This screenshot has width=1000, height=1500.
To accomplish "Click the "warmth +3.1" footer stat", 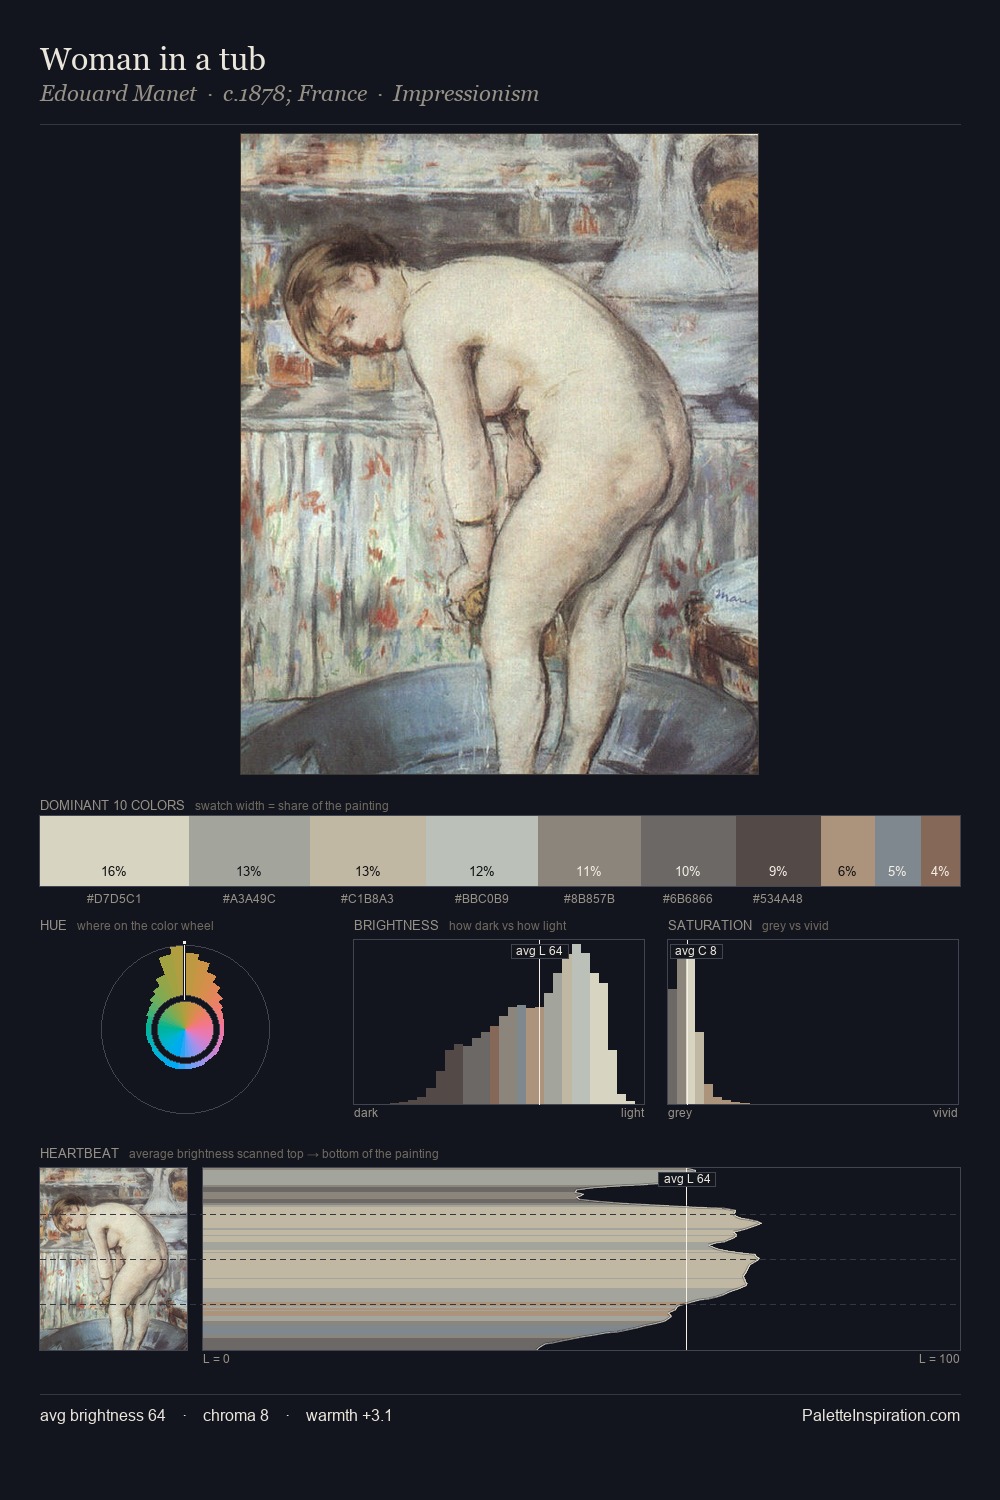I will (x=349, y=1415).
